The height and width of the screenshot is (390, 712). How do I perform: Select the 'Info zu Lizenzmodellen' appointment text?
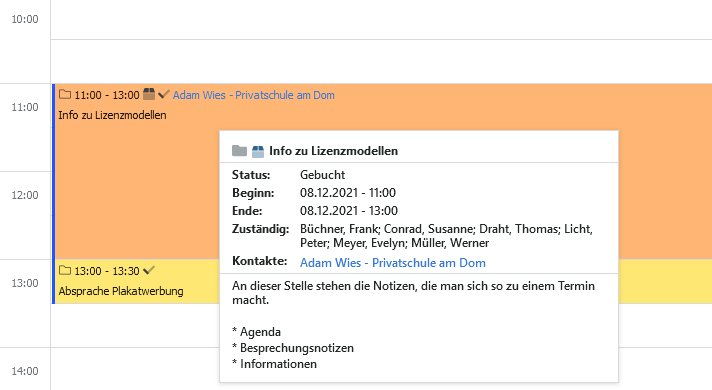[112, 115]
